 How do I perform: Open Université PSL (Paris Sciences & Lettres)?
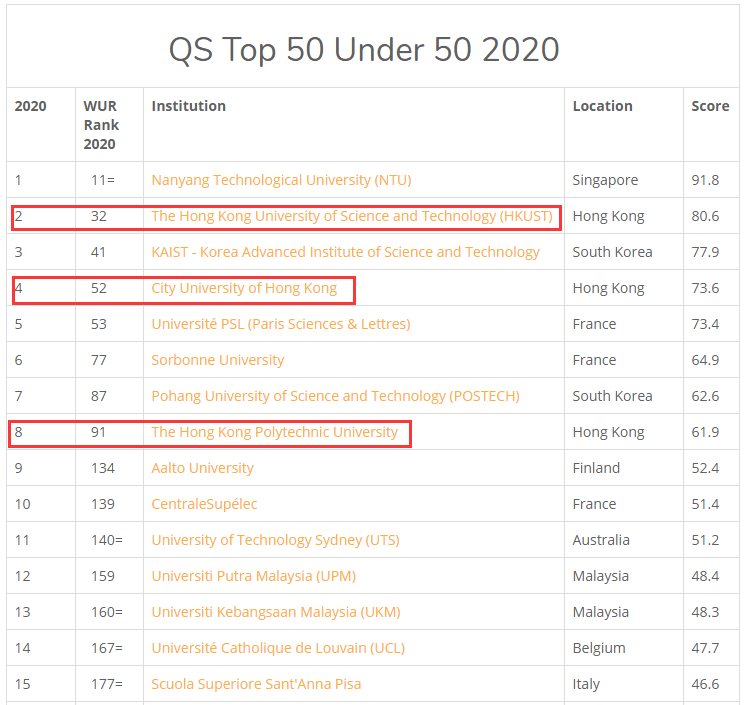point(280,324)
